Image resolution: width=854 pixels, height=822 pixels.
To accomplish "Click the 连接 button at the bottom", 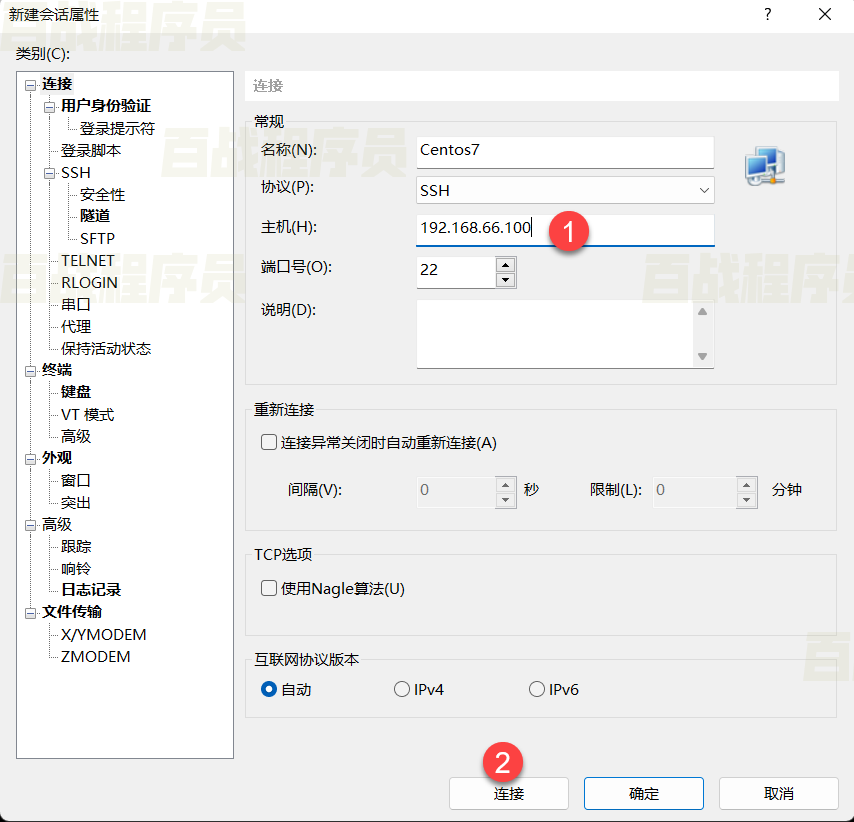I will [509, 793].
